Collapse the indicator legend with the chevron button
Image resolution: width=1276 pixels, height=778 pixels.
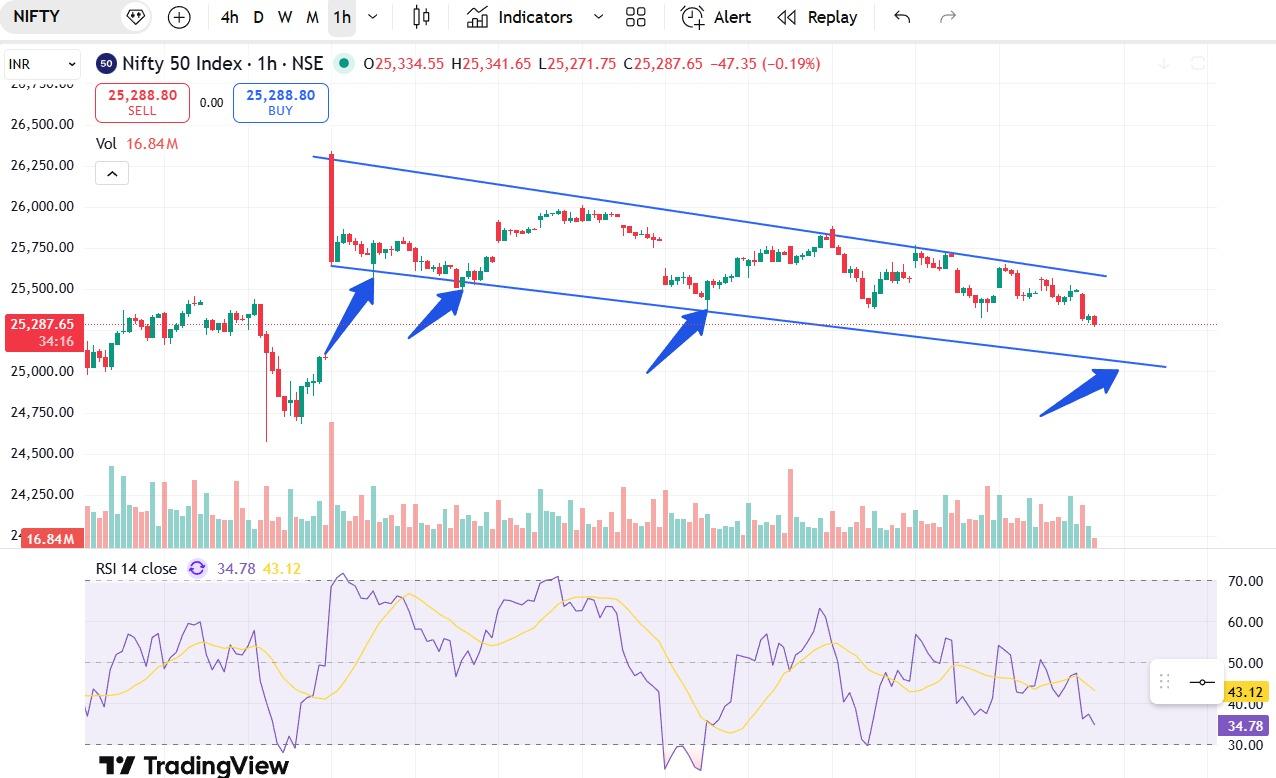pyautogui.click(x=112, y=174)
